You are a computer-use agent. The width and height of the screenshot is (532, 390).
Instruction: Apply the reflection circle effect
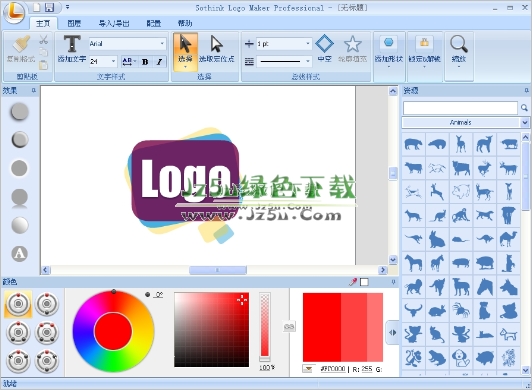(x=19, y=198)
